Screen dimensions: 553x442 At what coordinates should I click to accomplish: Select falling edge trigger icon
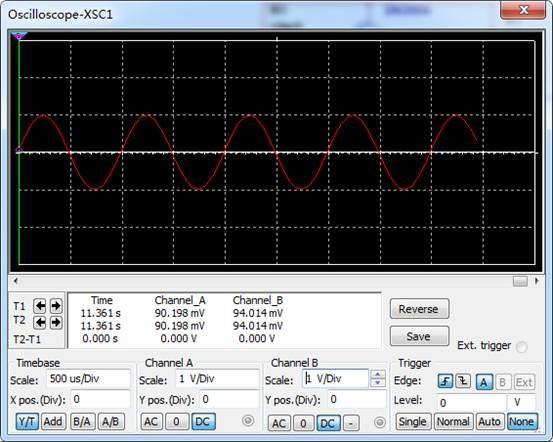click(x=463, y=381)
